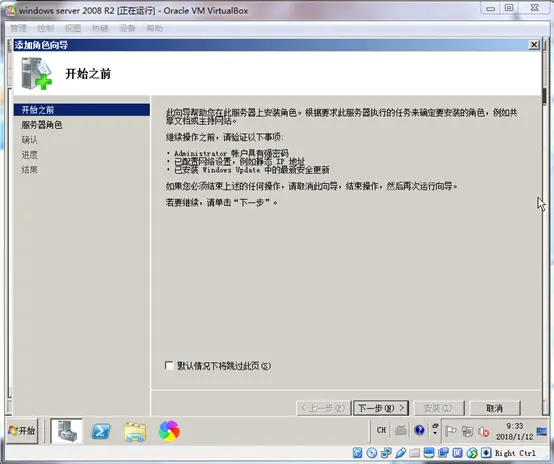Click the VirtualBox shared folders indicator
This screenshot has width=554, height=464.
coord(415,453)
